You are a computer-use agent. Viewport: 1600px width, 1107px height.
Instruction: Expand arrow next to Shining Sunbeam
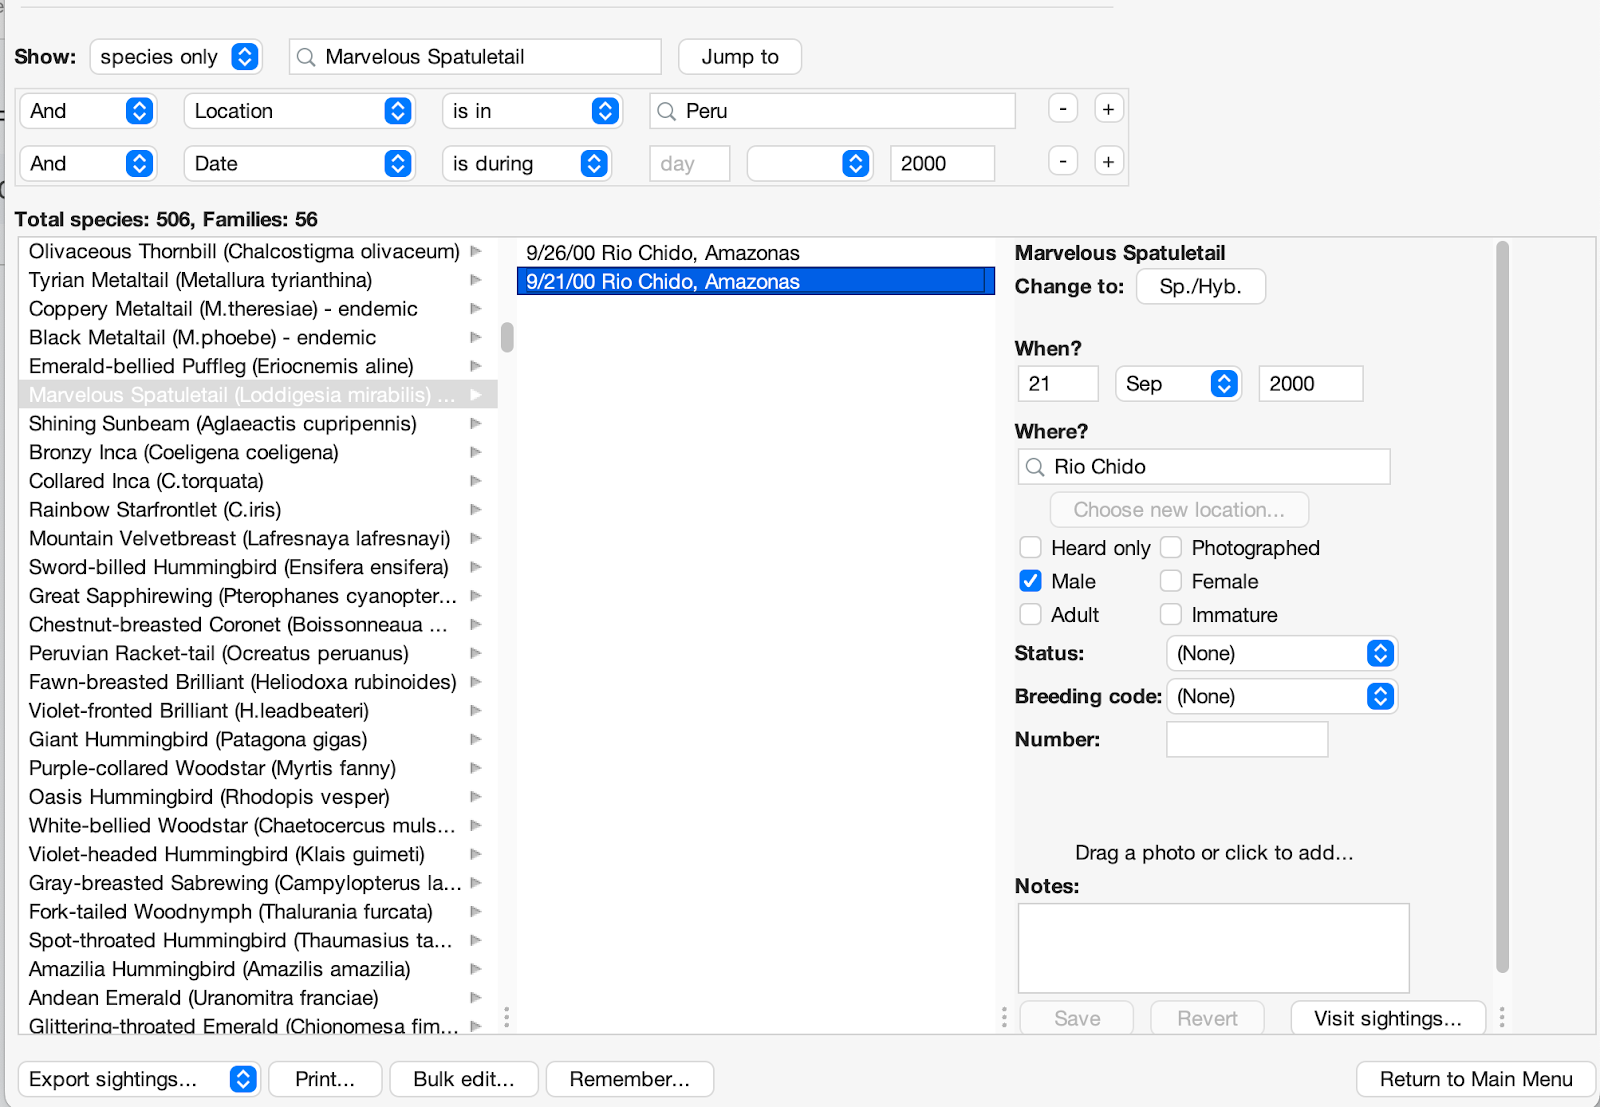(x=476, y=424)
